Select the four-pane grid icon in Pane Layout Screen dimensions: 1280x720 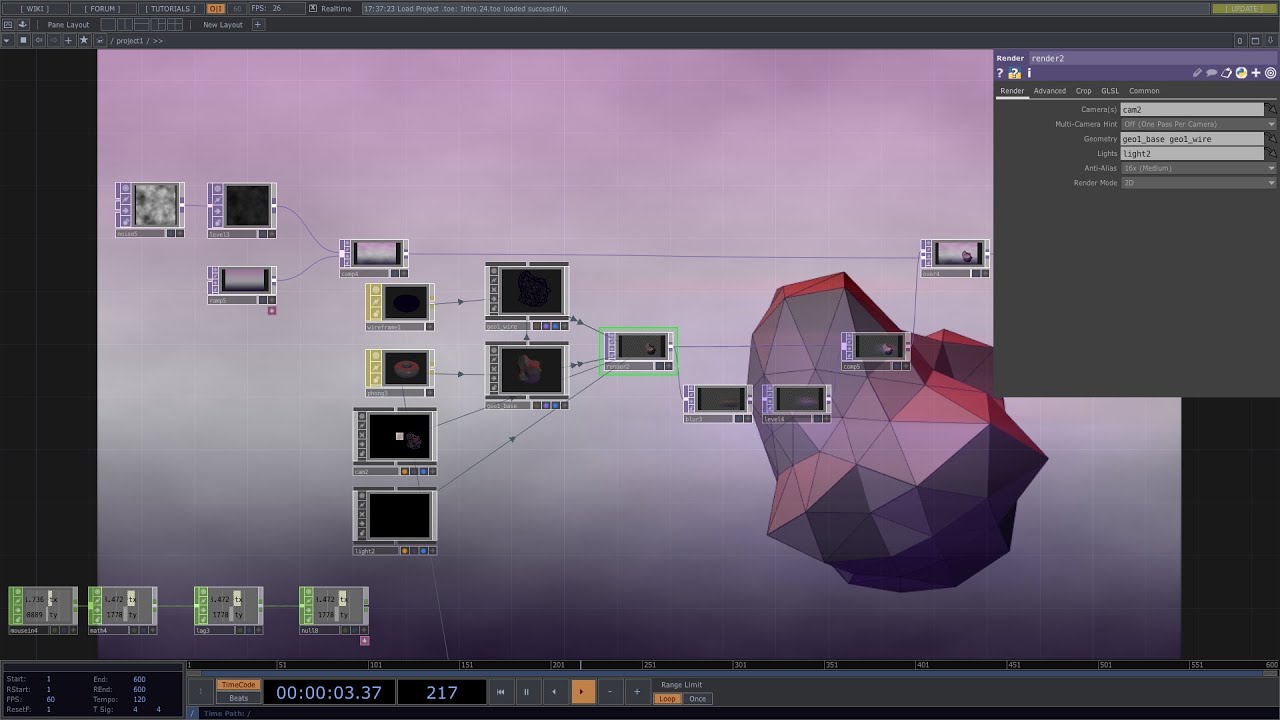click(x=175, y=25)
